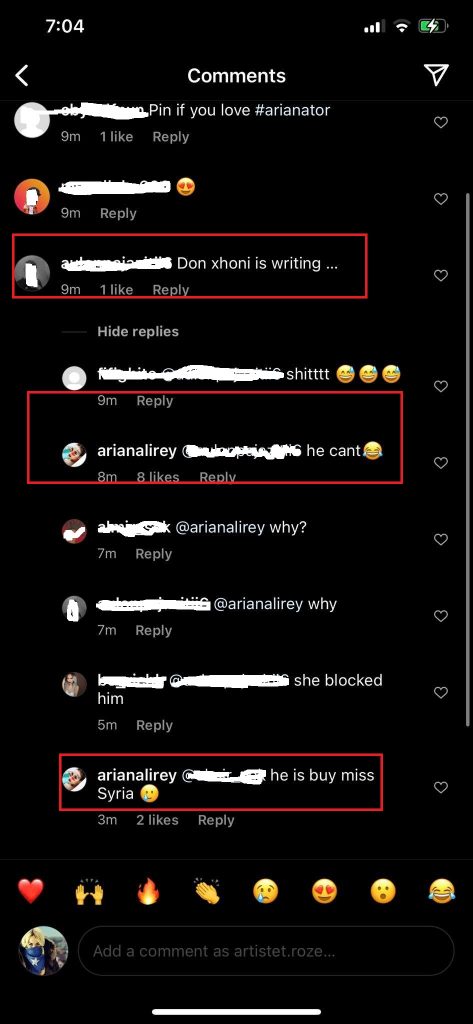Viewport: 473px width, 1024px height.
Task: Like arianalirey's 'he cant' reply
Action: point(441,463)
